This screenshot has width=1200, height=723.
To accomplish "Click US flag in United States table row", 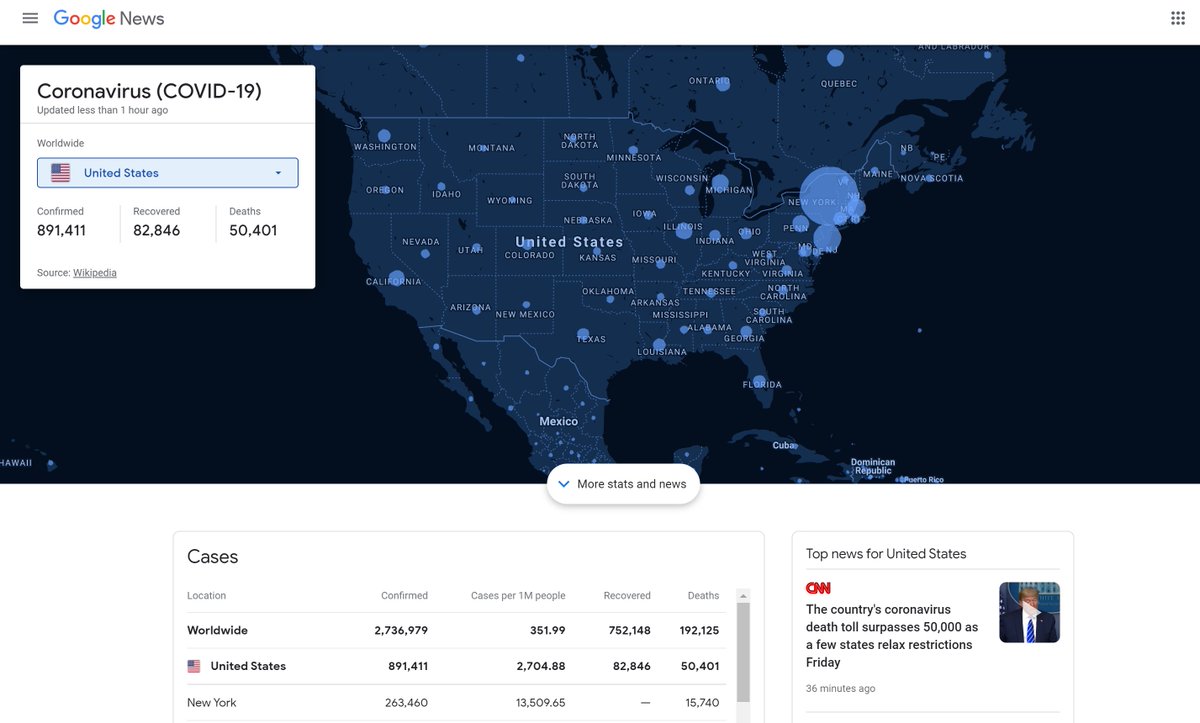I will (x=194, y=666).
